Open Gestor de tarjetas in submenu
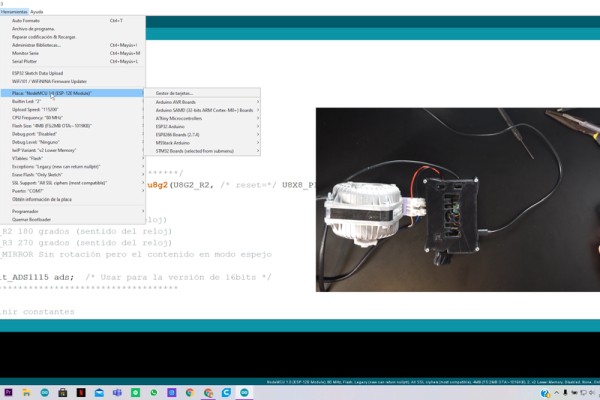600x400 pixels. (x=202, y=93)
